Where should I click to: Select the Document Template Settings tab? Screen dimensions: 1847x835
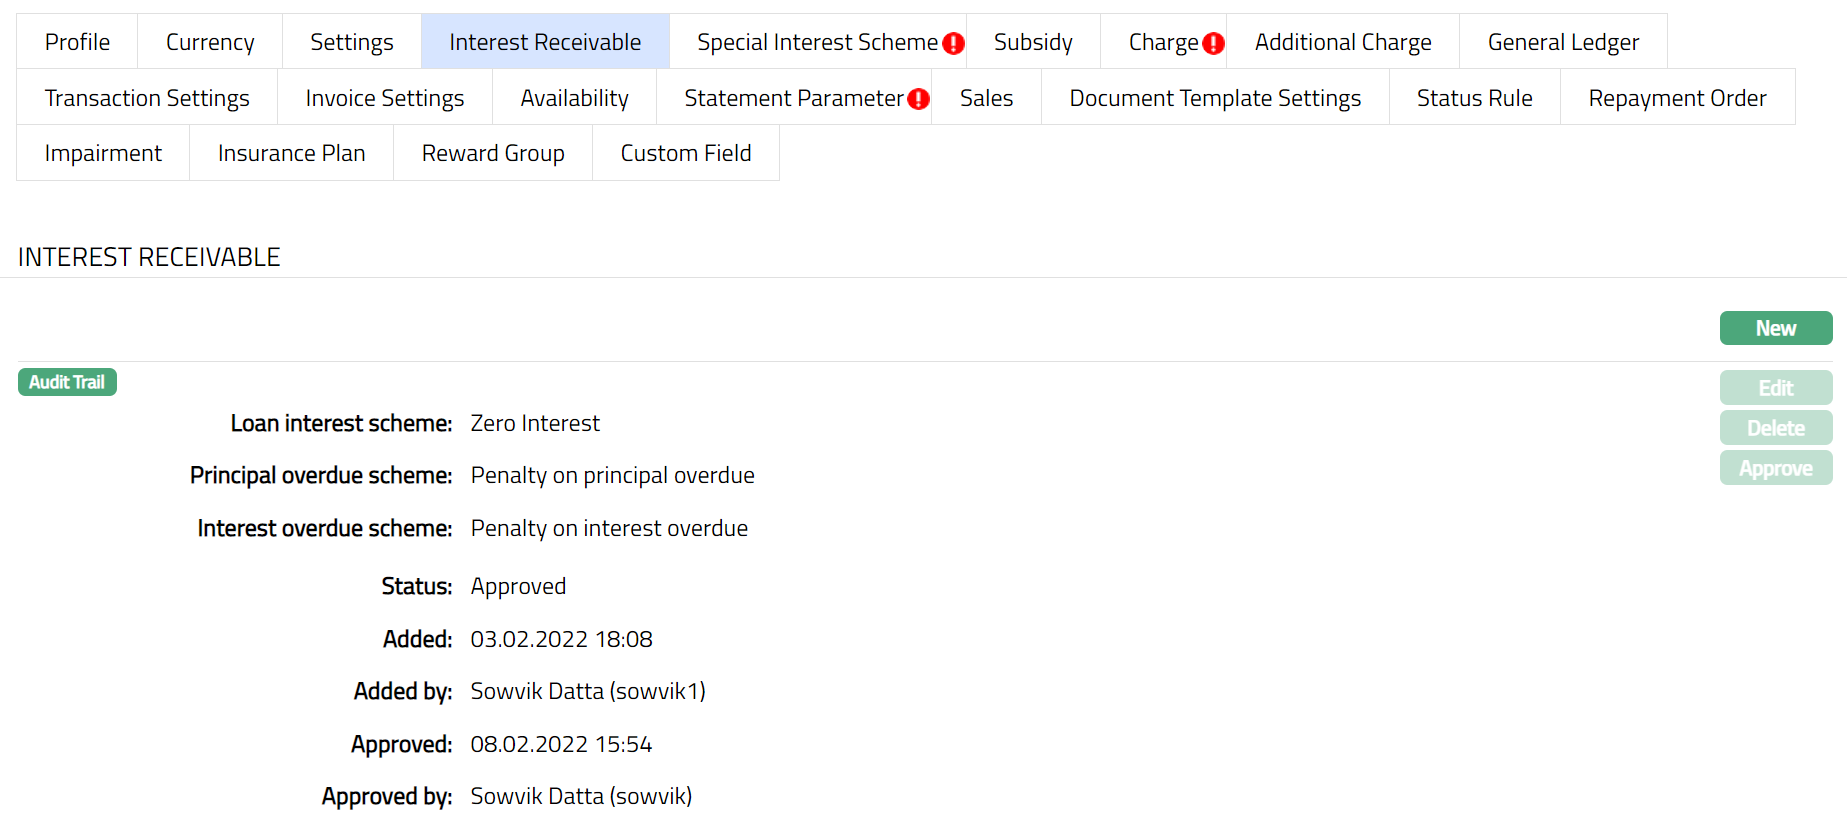coord(1214,98)
